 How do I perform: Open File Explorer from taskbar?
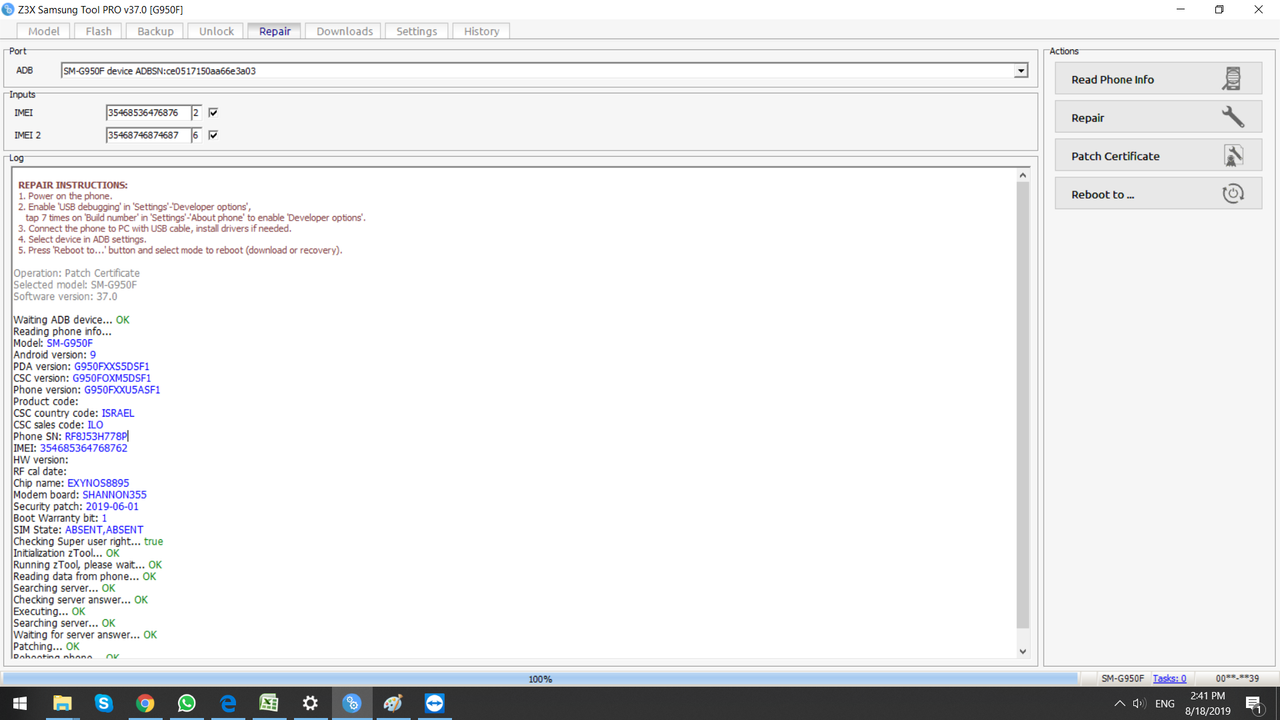click(x=62, y=704)
